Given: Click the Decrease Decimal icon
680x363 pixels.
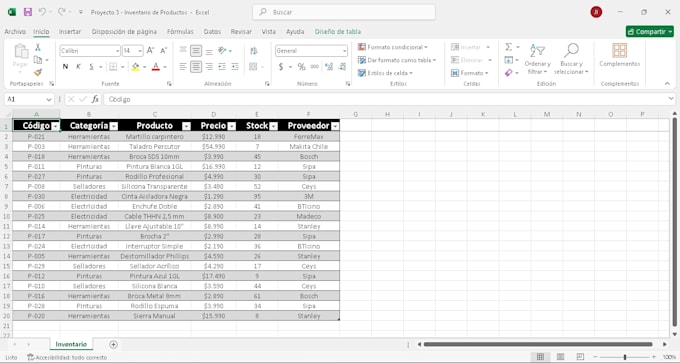Looking at the screenshot, I should (343, 67).
